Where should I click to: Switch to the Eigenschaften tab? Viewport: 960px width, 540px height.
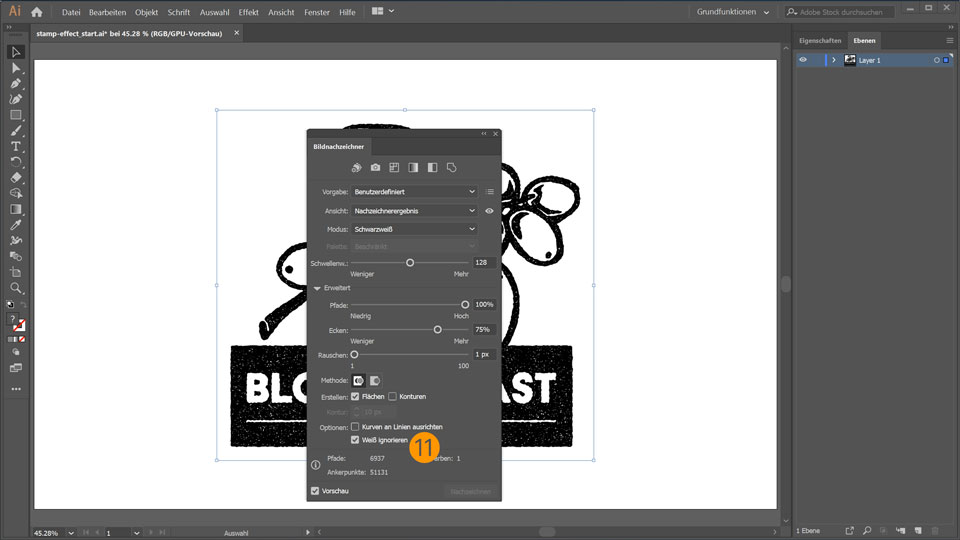pos(820,40)
